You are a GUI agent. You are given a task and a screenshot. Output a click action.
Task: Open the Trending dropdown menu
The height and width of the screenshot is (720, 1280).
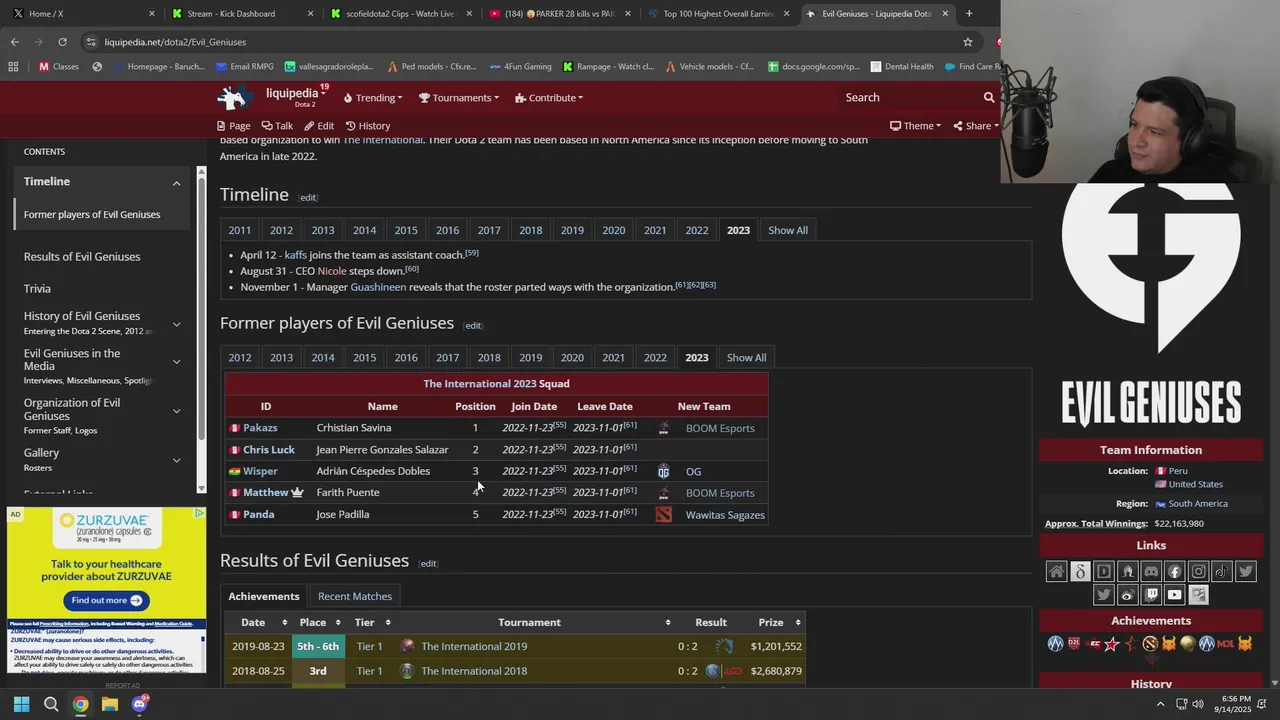(373, 98)
